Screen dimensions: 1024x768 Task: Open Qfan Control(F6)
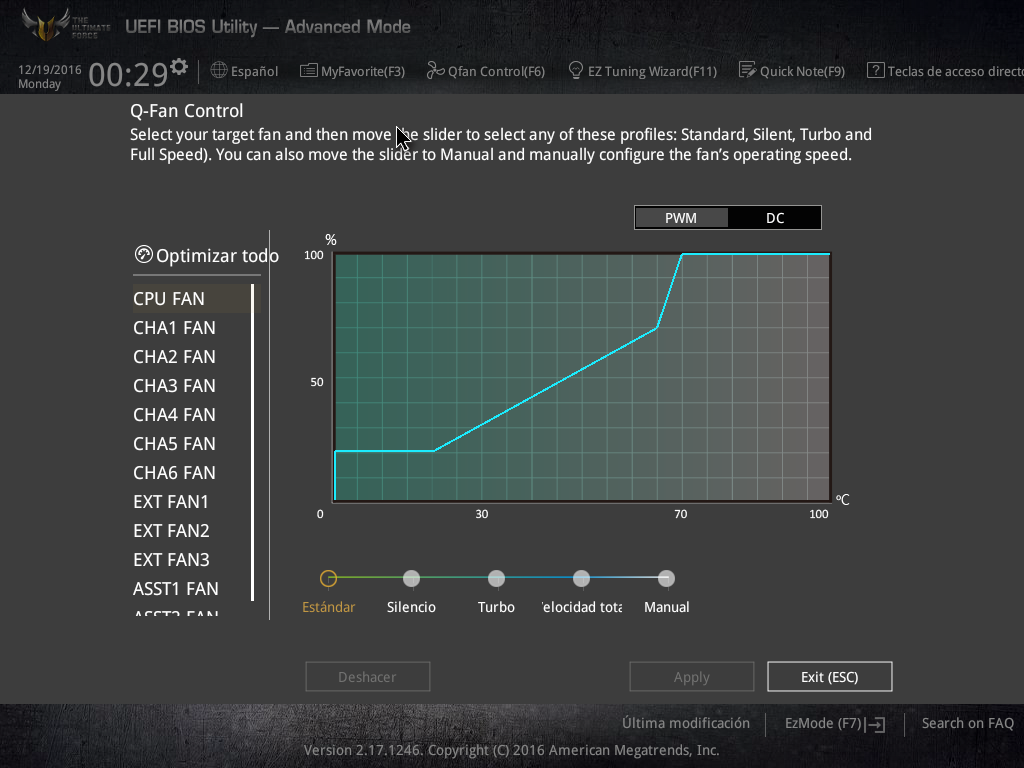485,71
